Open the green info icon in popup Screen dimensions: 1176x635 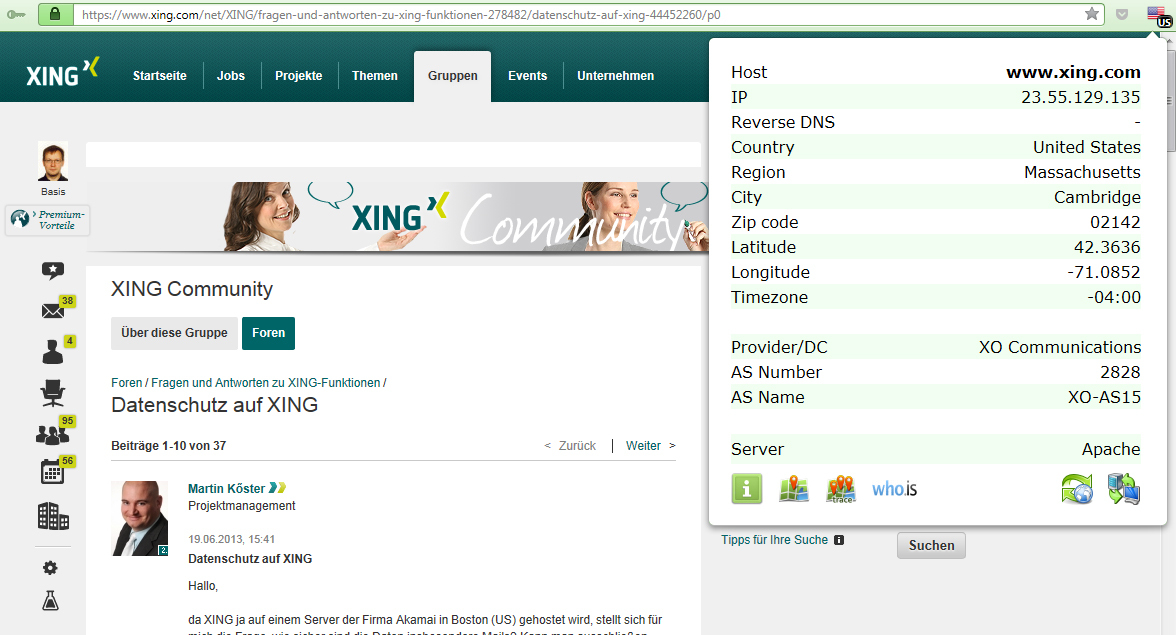746,489
